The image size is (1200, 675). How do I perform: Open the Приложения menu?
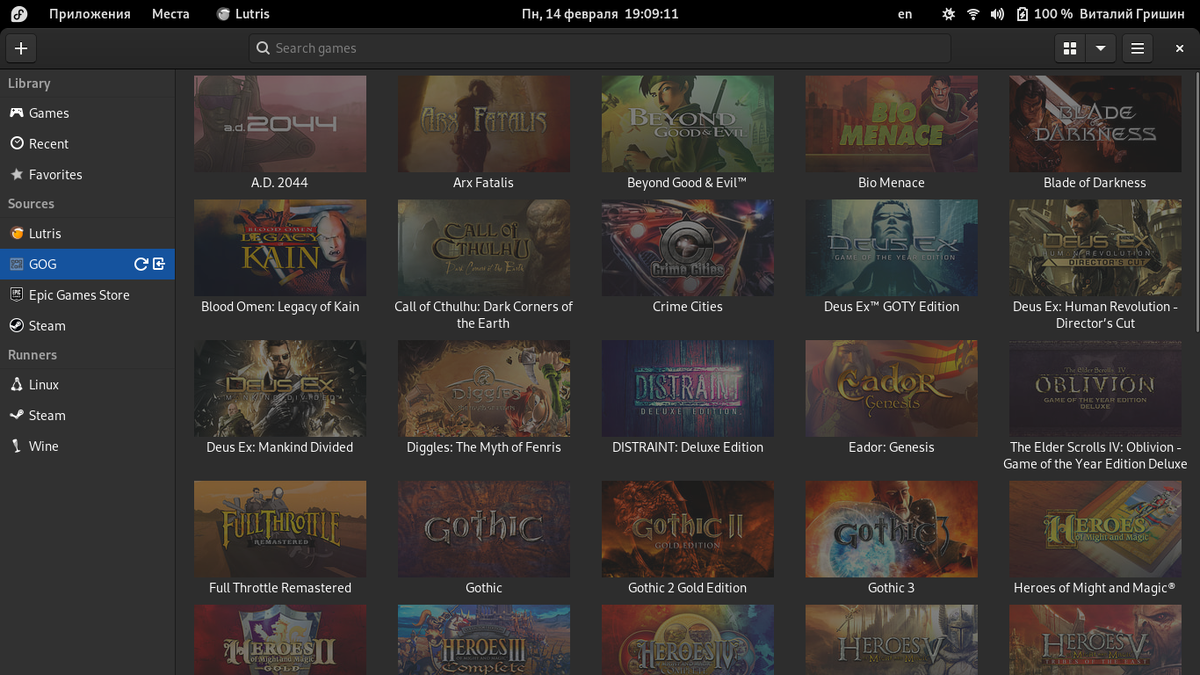pos(90,14)
